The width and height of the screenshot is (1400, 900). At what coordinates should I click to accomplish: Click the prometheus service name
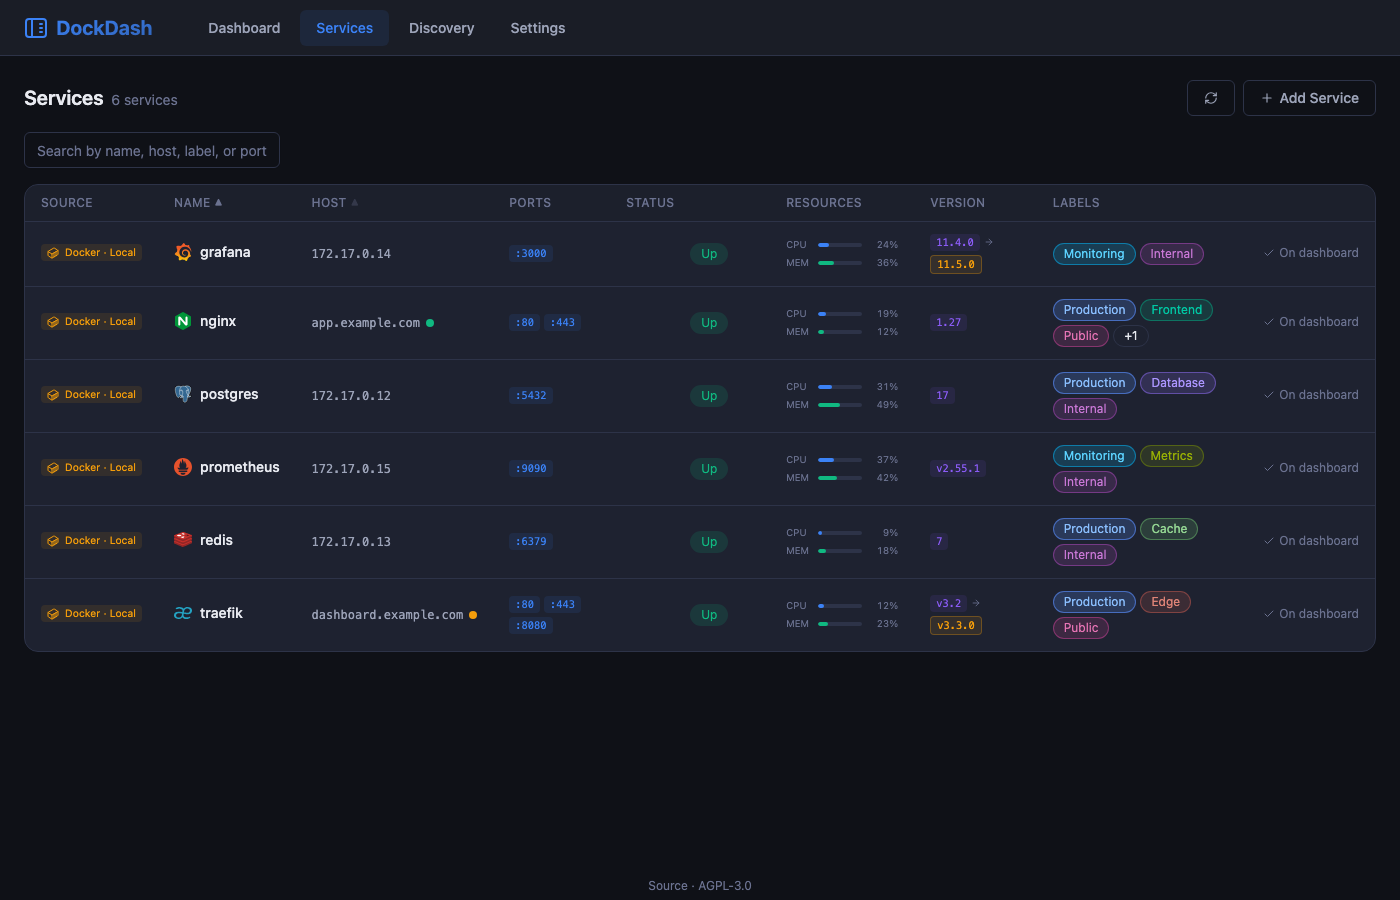click(240, 467)
